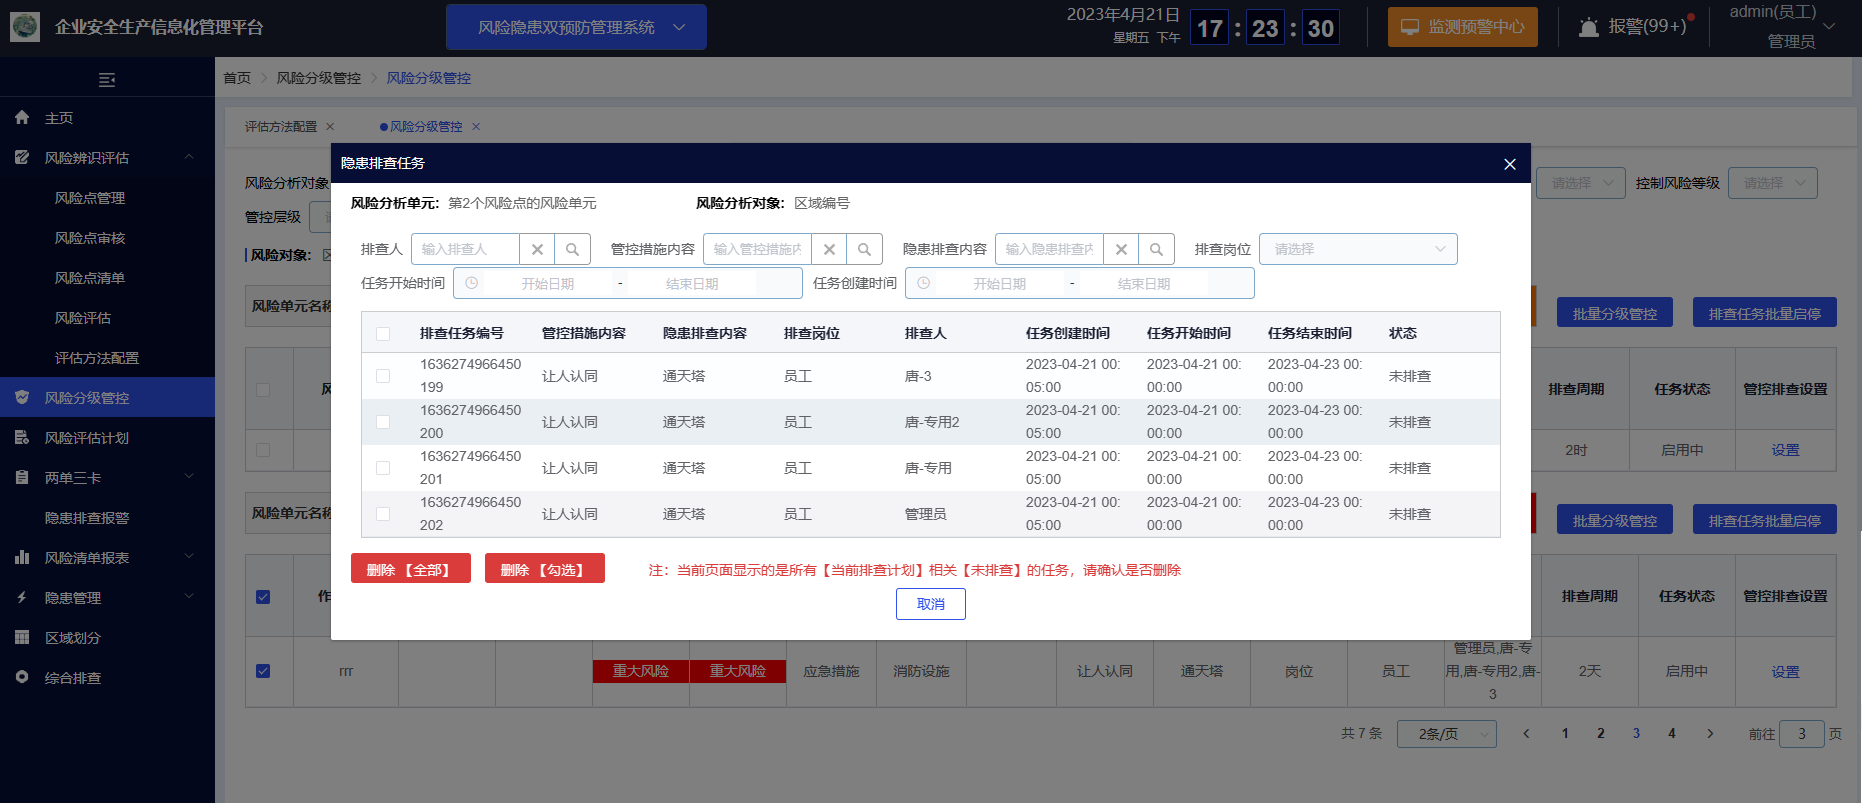
Task: Click 任务开始时间 start date field
Action: 548,284
